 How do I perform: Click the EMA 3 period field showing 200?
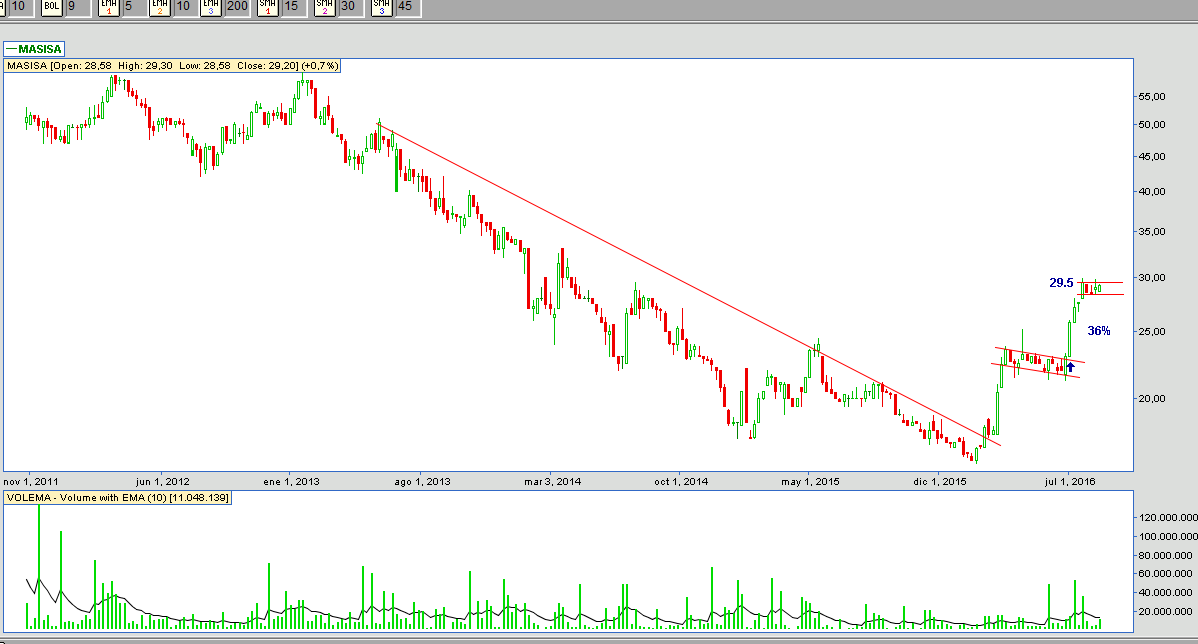[238, 6]
